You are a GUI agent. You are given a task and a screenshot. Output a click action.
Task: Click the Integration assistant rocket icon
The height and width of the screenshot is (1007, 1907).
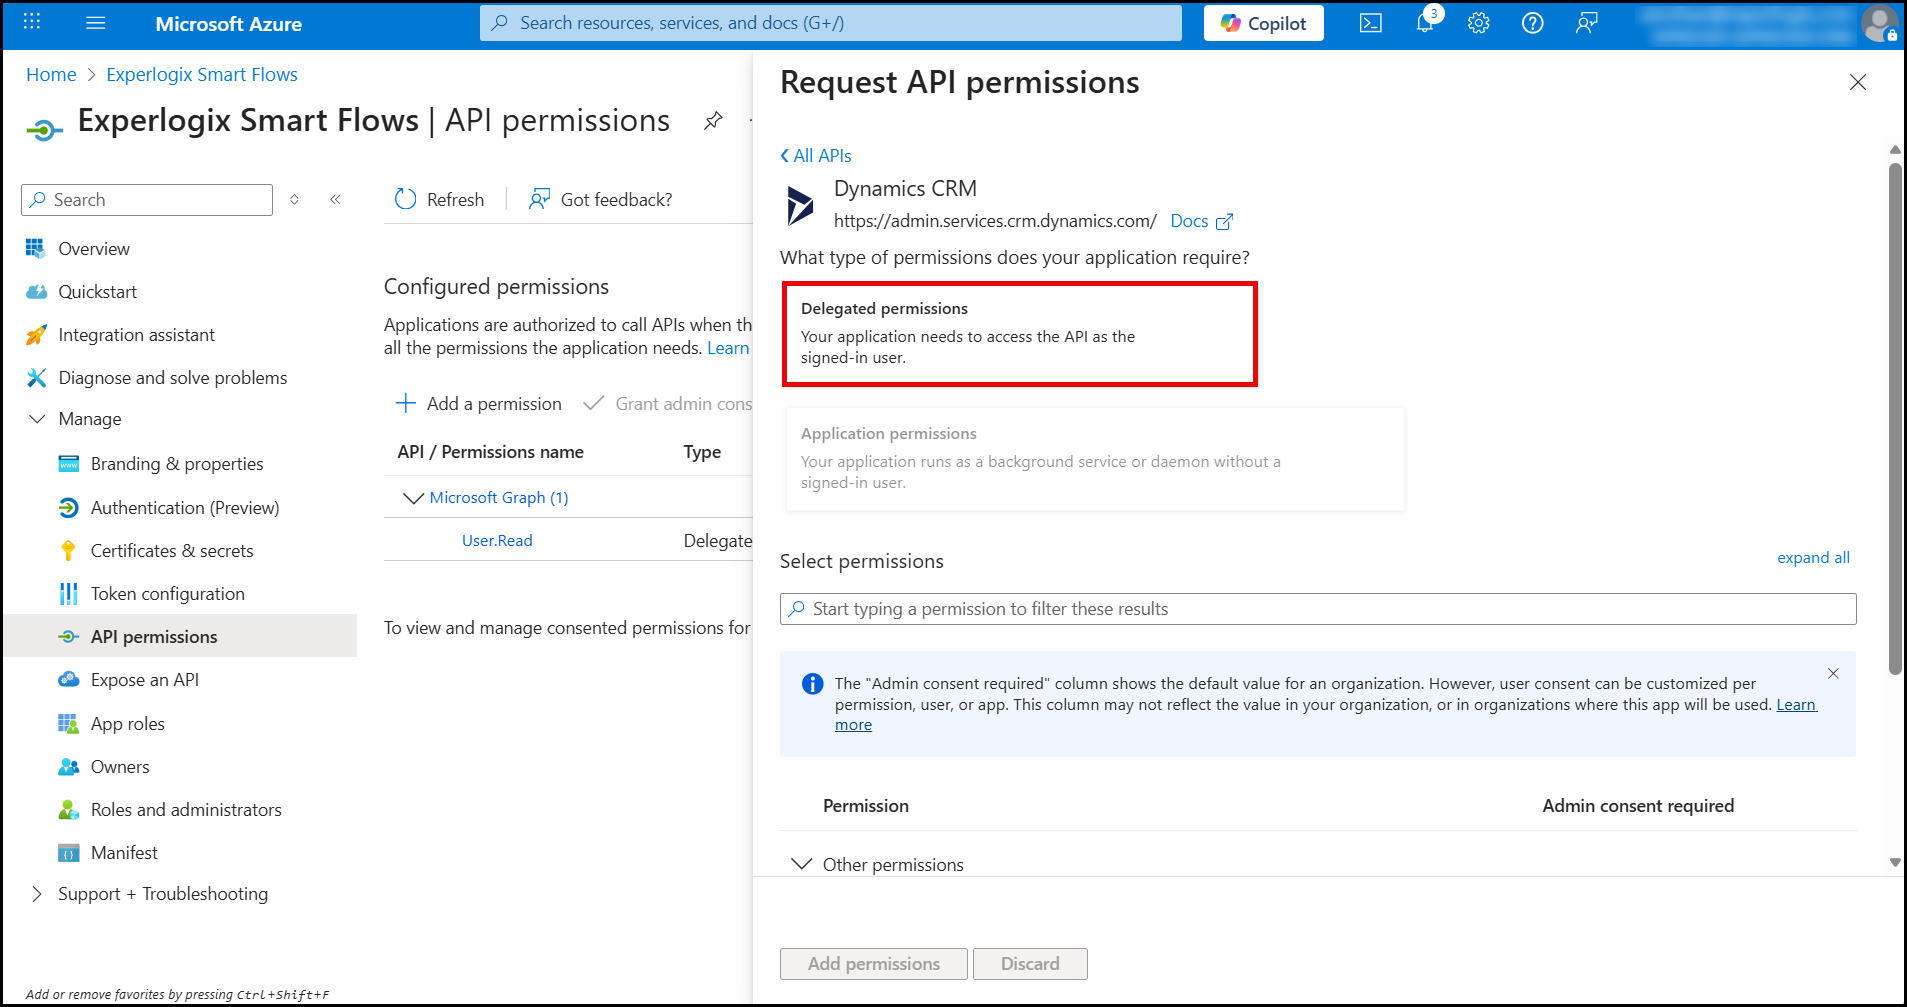tap(36, 334)
